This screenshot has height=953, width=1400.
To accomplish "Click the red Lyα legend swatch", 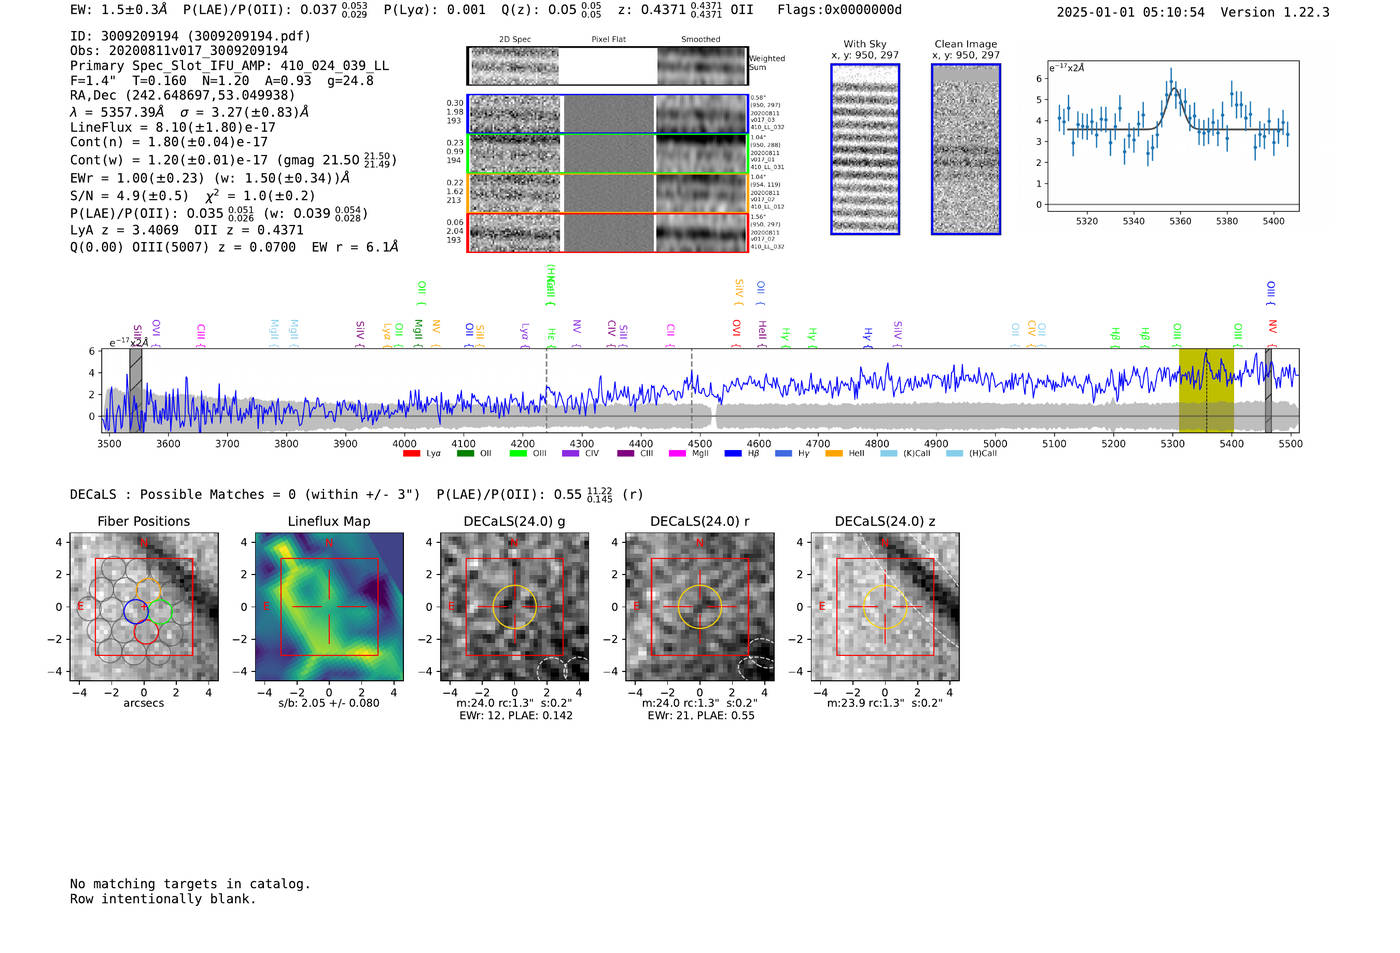I will [411, 454].
